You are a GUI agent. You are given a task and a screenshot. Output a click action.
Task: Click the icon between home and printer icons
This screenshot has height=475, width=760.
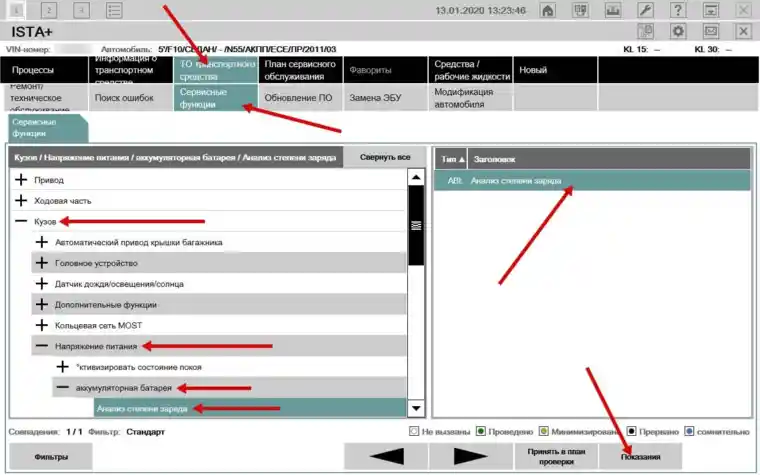pos(580,10)
